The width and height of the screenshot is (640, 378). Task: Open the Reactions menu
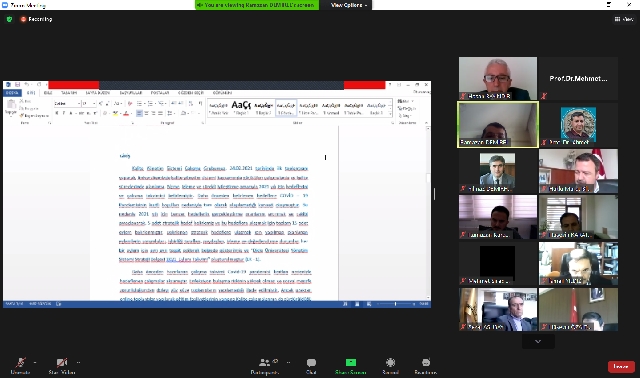426,362
